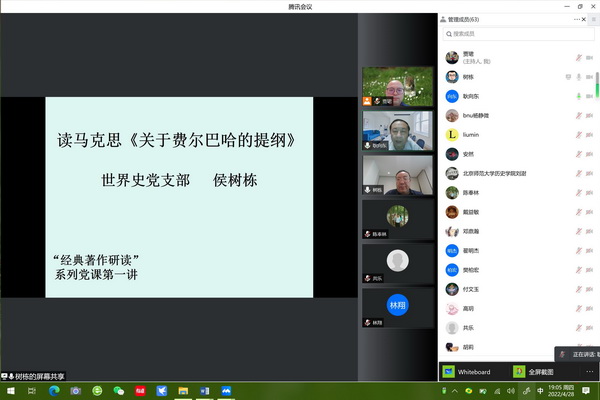The image size is (600, 400).
Task: Open WeChat from the taskbar
Action: pos(119,391)
